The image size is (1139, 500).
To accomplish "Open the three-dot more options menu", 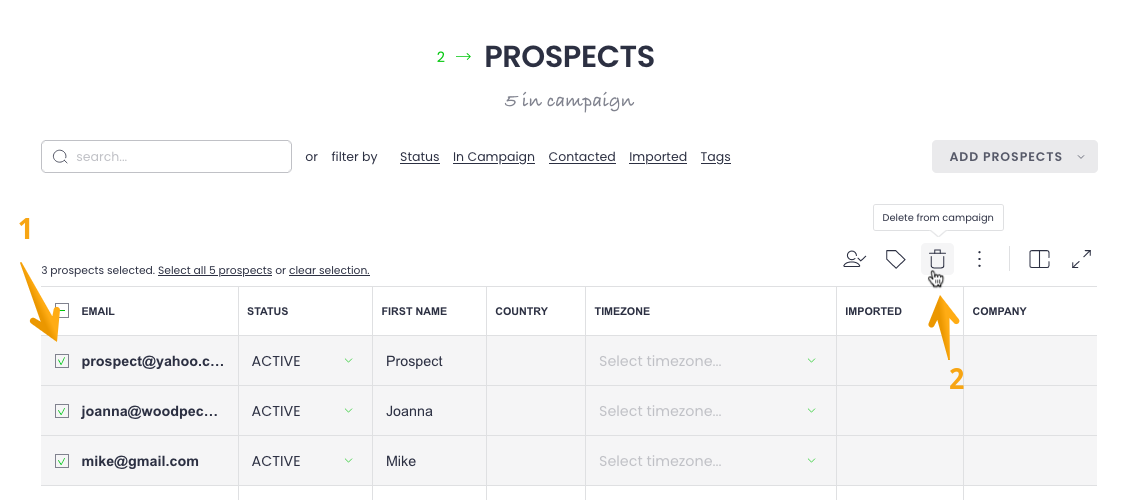I will pyautogui.click(x=980, y=259).
